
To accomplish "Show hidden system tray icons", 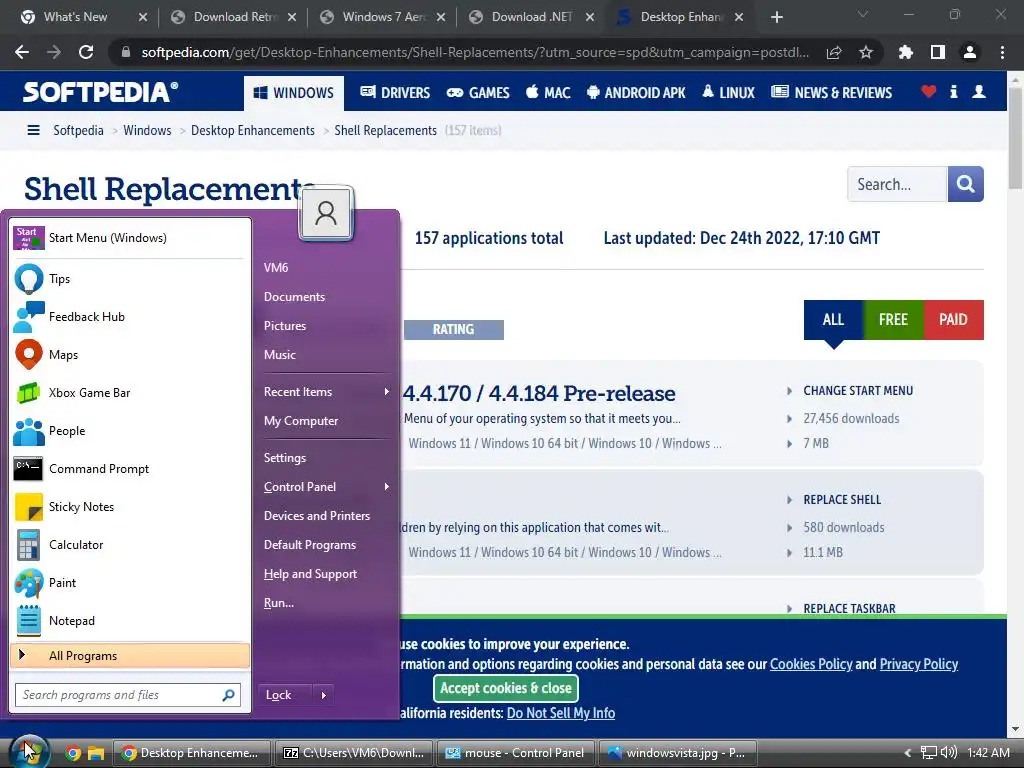I will (x=907, y=753).
